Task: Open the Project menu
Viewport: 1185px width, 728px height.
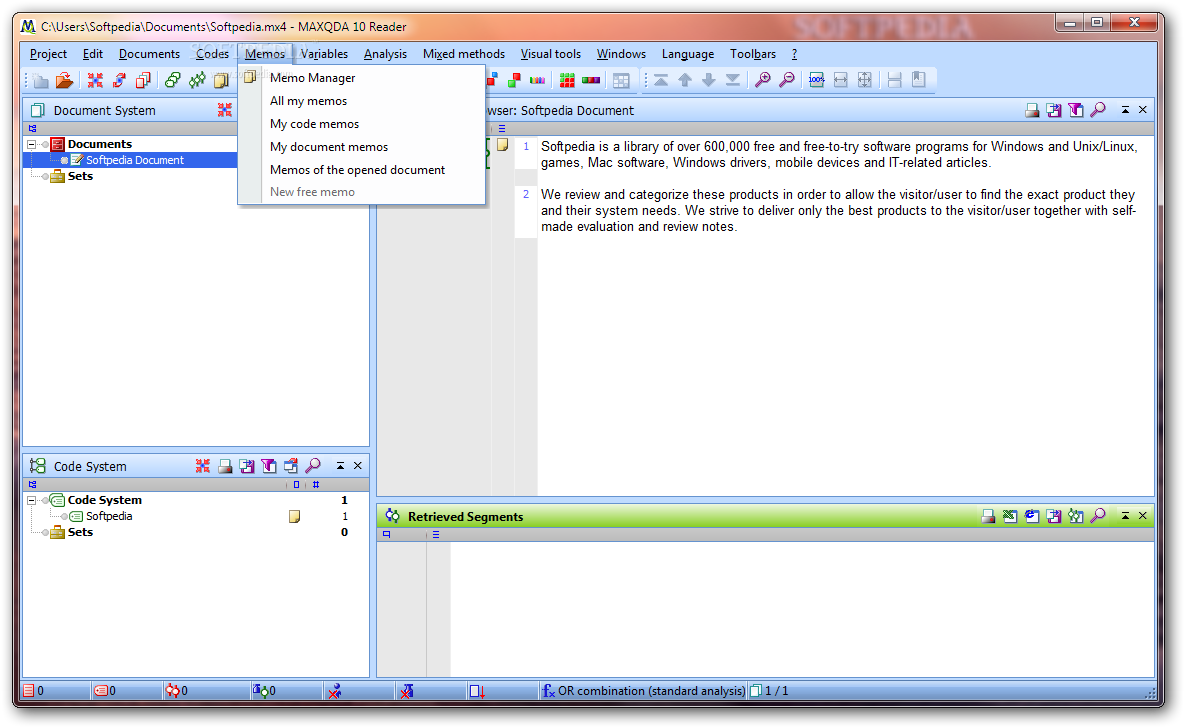Action: pyautogui.click(x=48, y=54)
